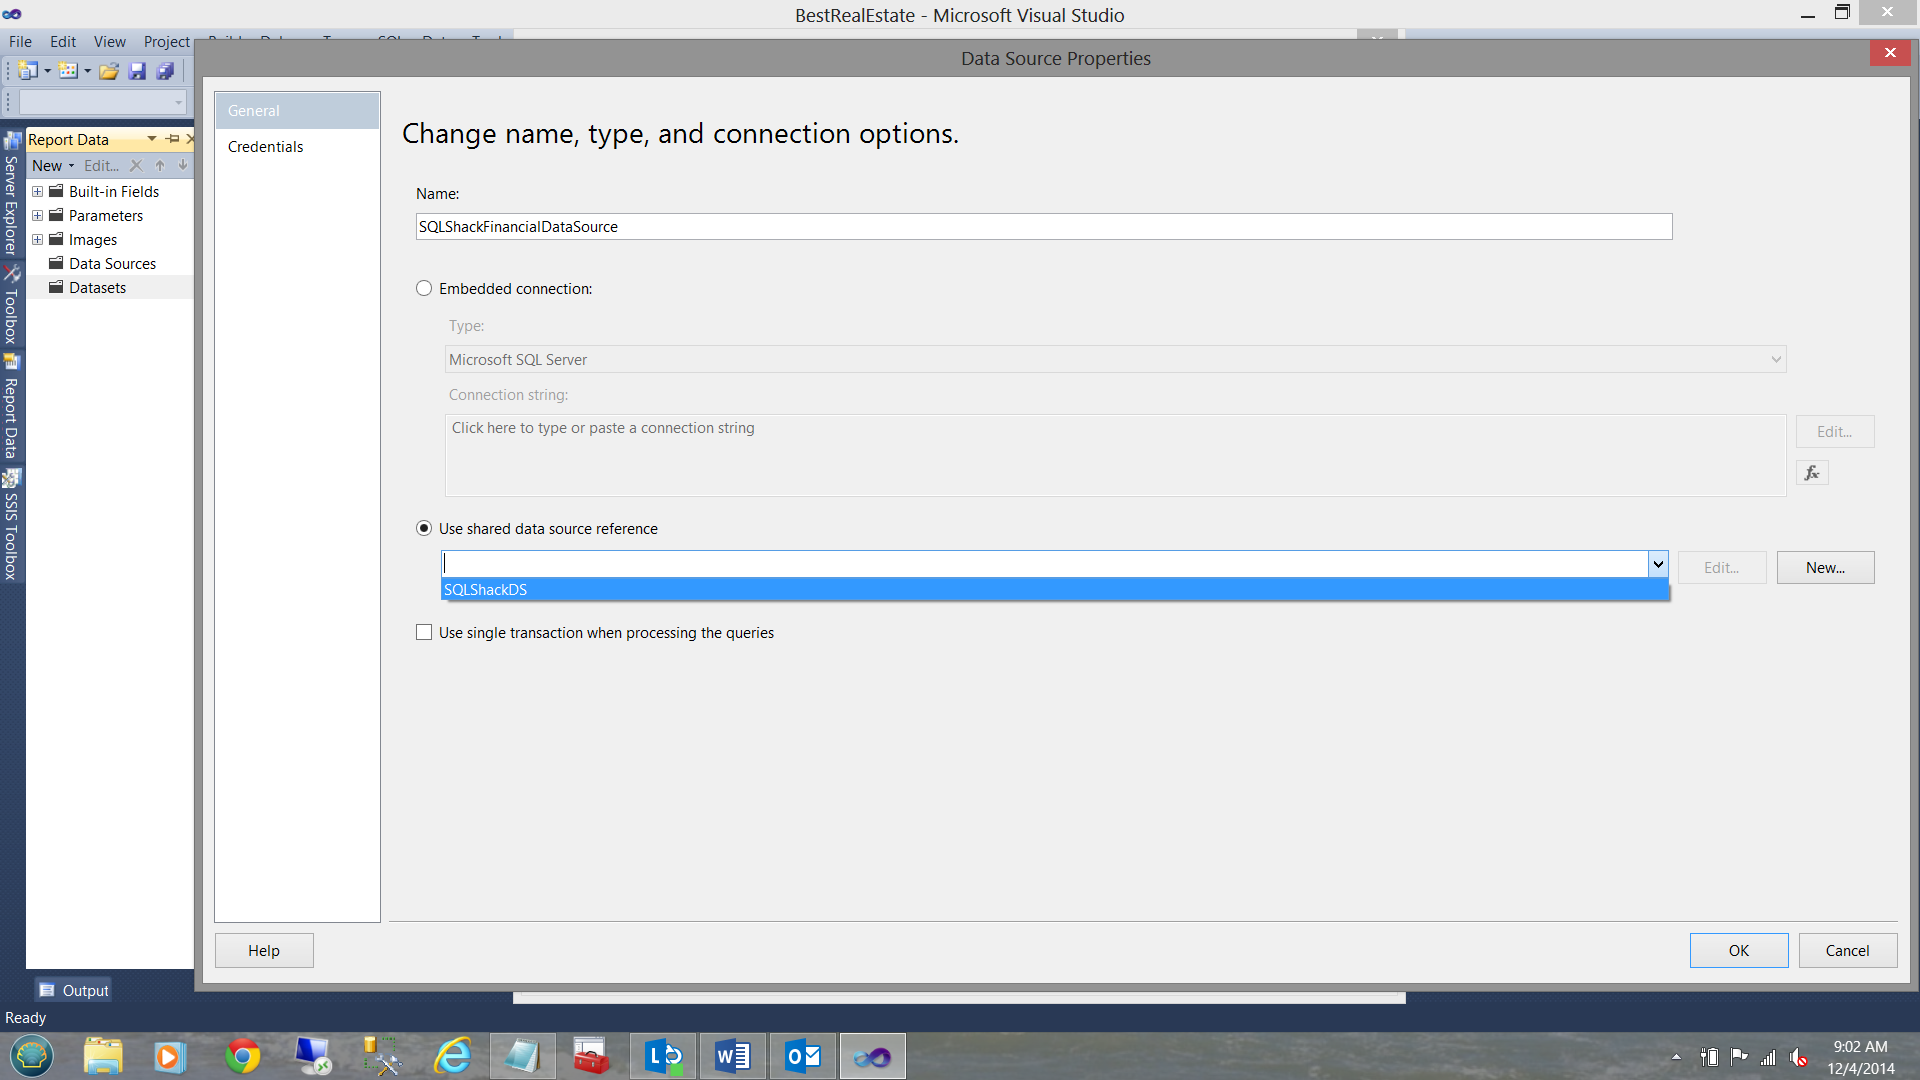Enable single transaction when processing queries
The width and height of the screenshot is (1920, 1080).
tap(424, 633)
